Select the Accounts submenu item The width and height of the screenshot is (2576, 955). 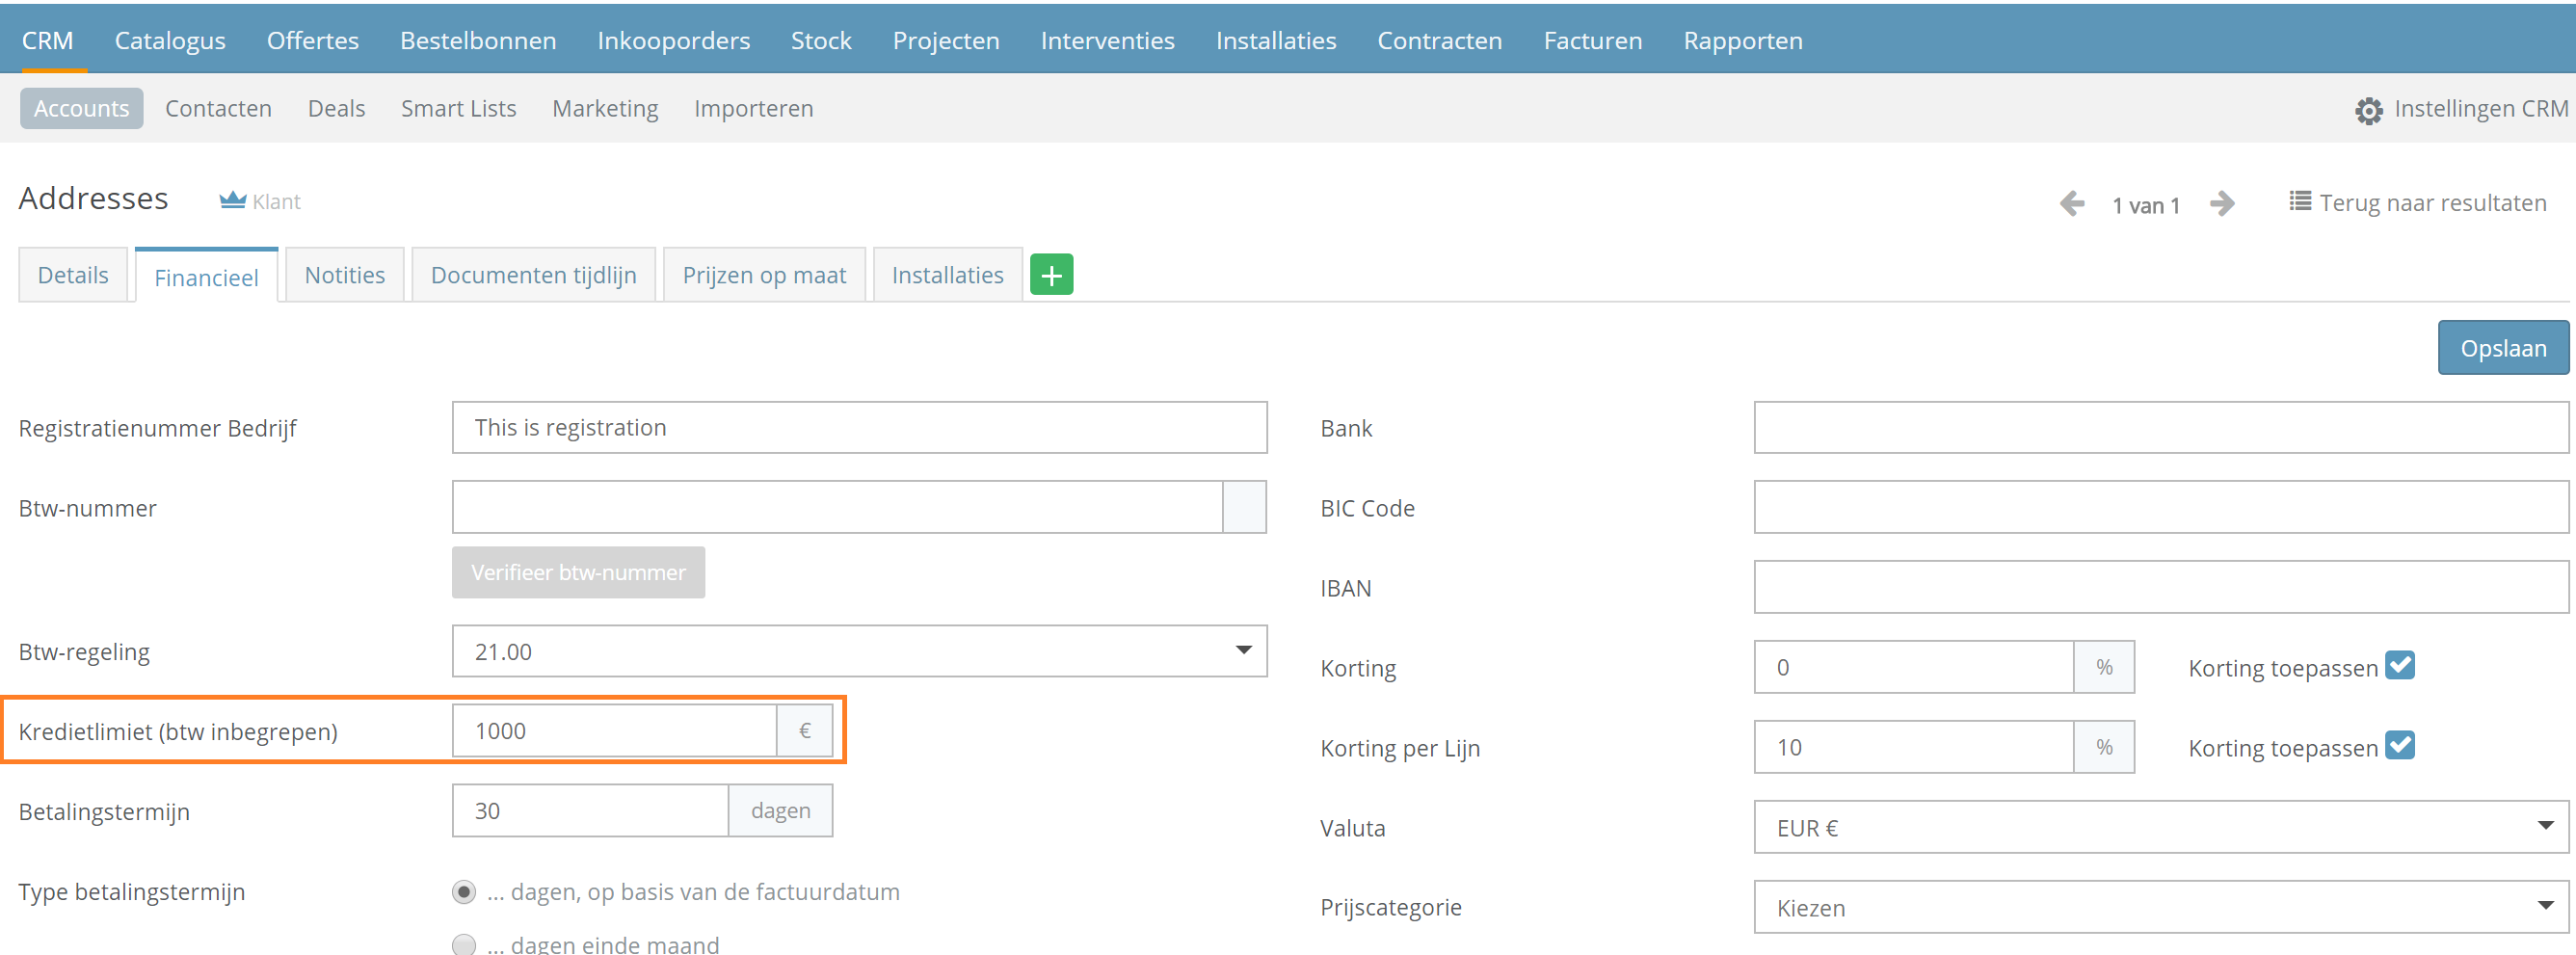click(x=82, y=108)
